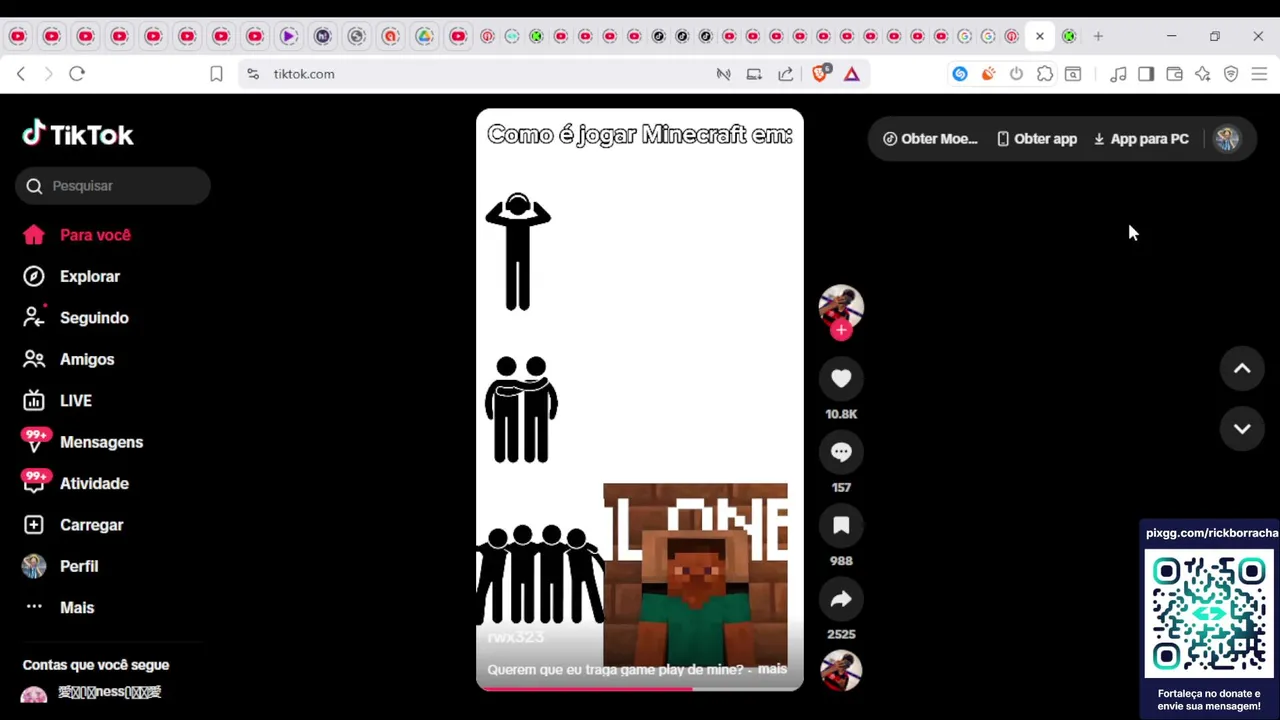Toggle the browser sidebar panel

[x=1146, y=74]
